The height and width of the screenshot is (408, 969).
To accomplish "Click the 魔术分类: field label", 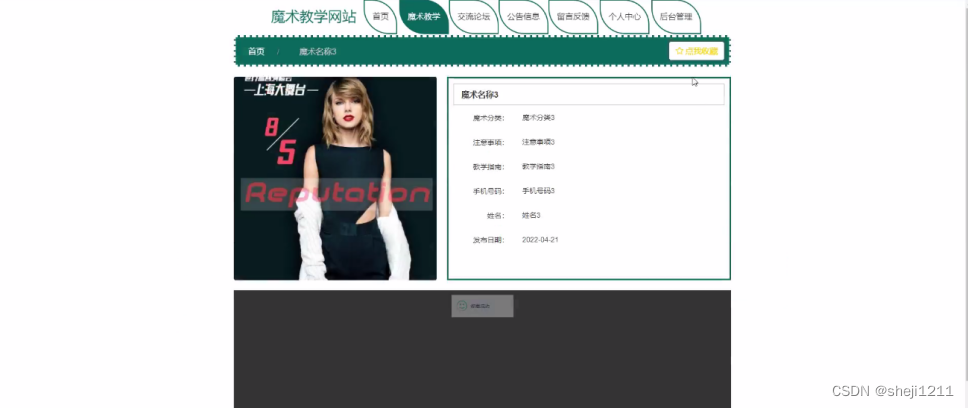I will click(x=489, y=118).
